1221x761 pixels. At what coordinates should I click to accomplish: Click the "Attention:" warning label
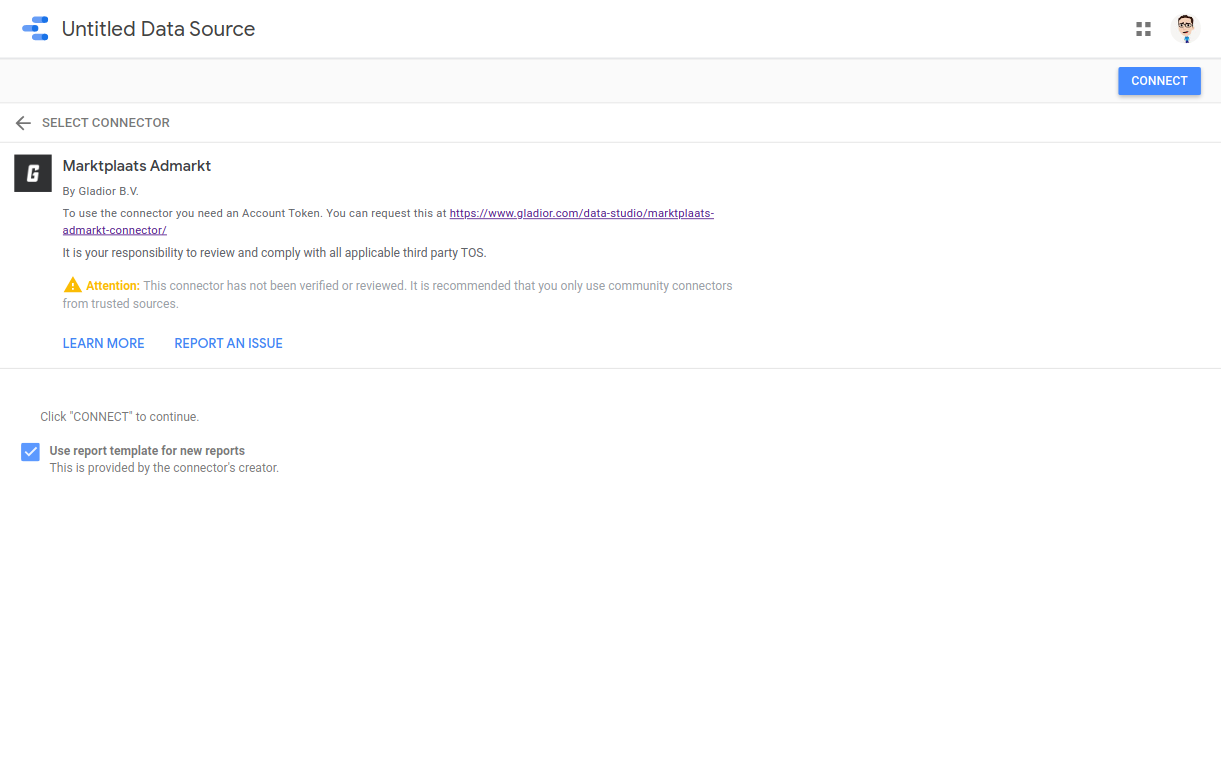point(113,286)
